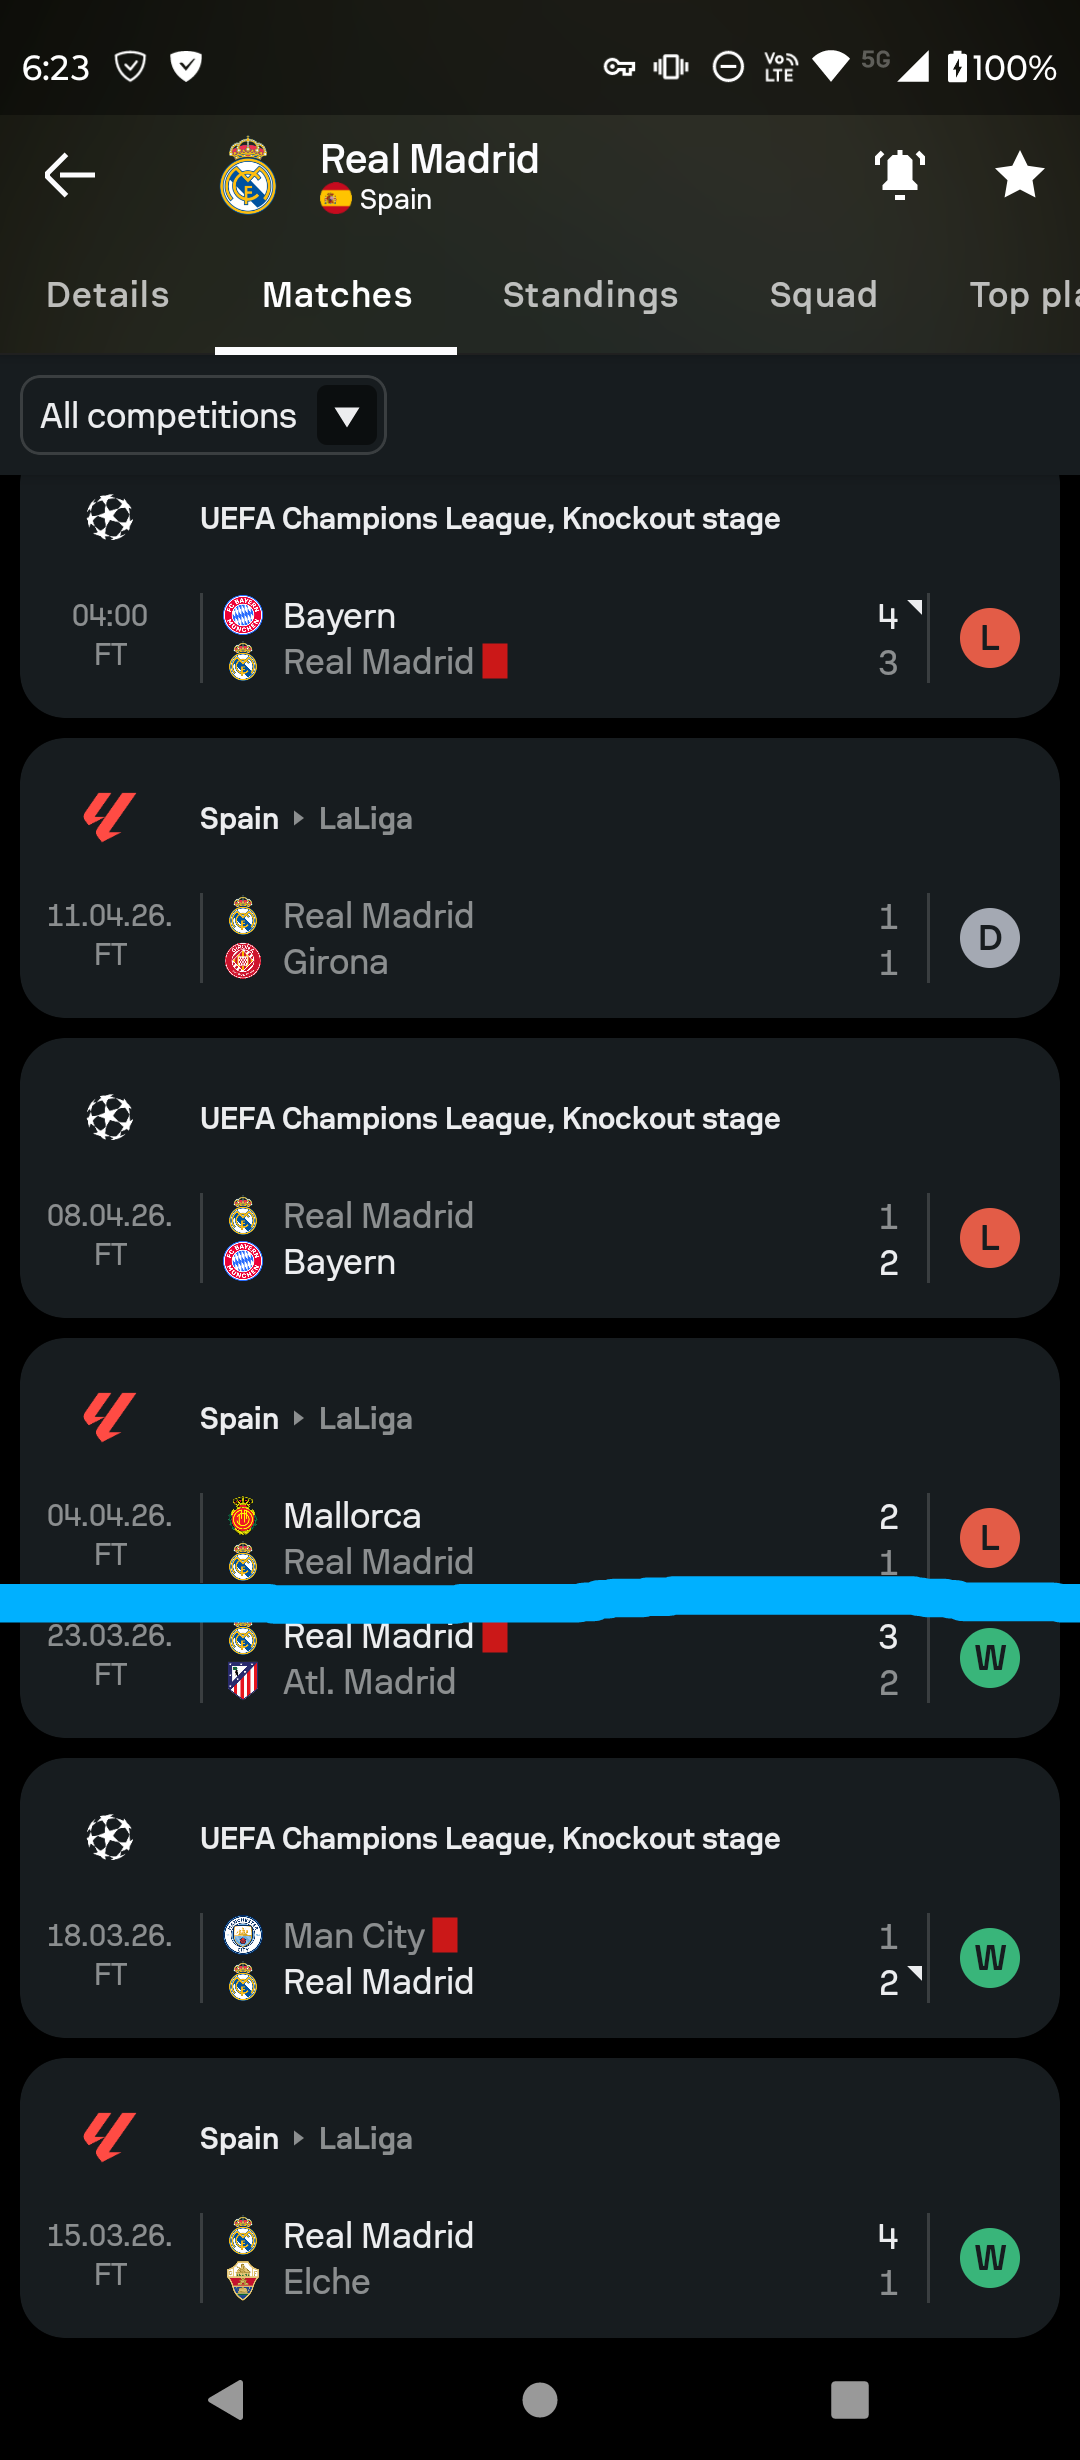Switch to the Details tab
Screen dimensions: 1080x2460
point(108,295)
